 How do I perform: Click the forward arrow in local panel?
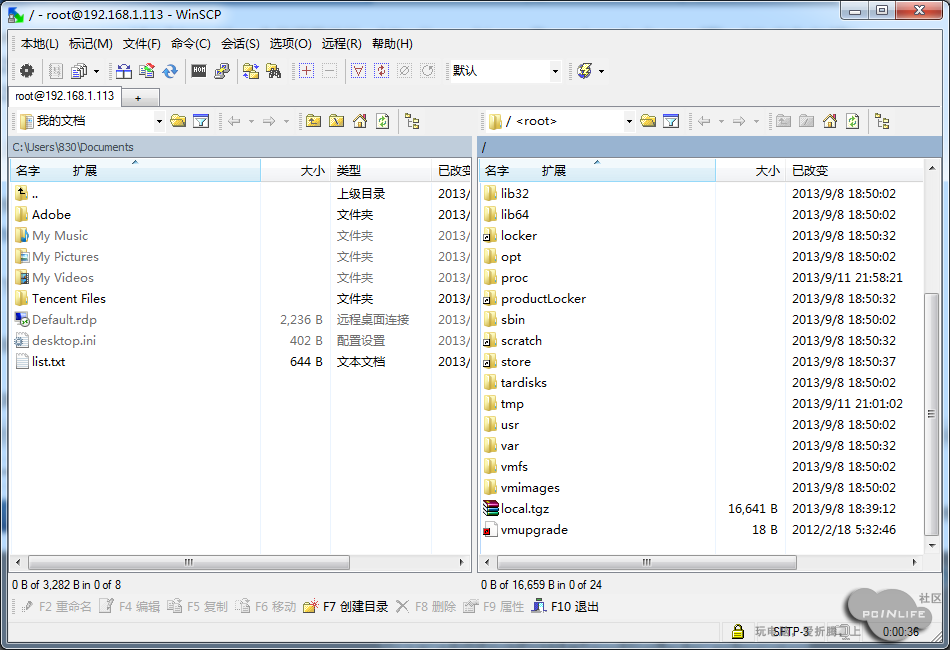coord(269,121)
